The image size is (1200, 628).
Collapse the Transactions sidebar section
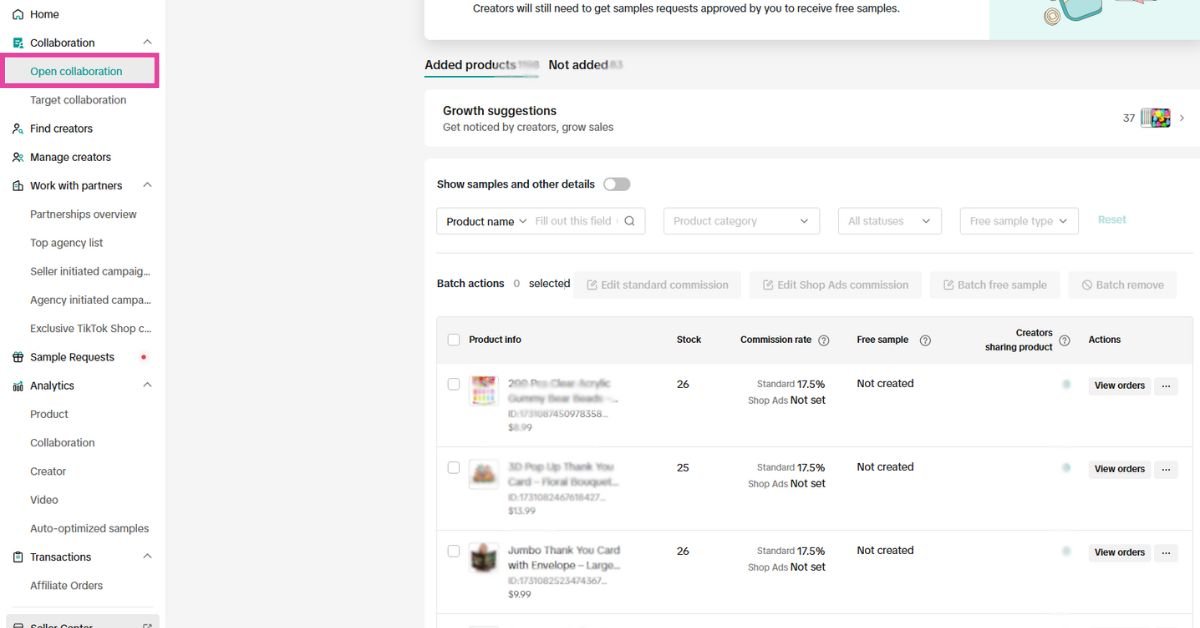[x=148, y=557]
